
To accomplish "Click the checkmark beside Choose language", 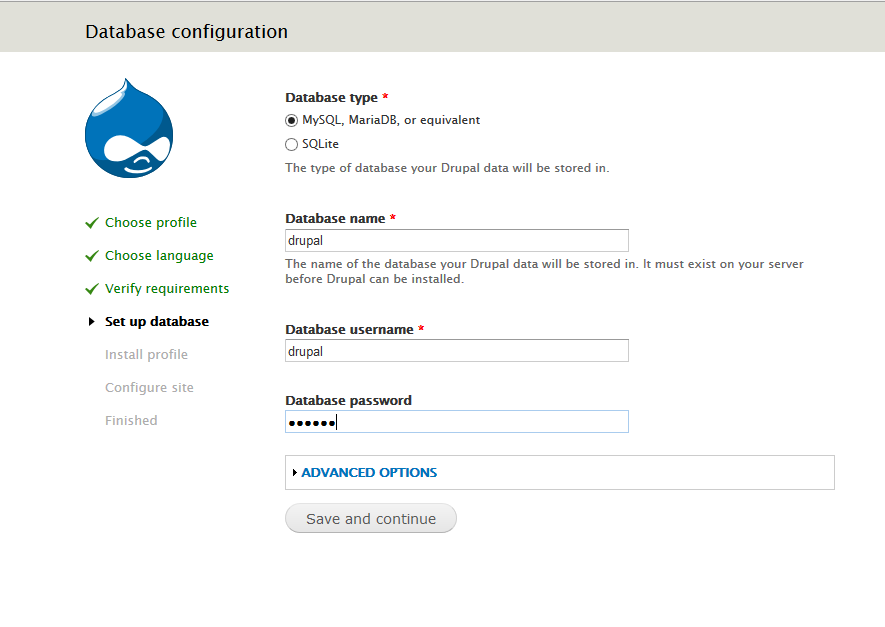I will (x=92, y=256).
